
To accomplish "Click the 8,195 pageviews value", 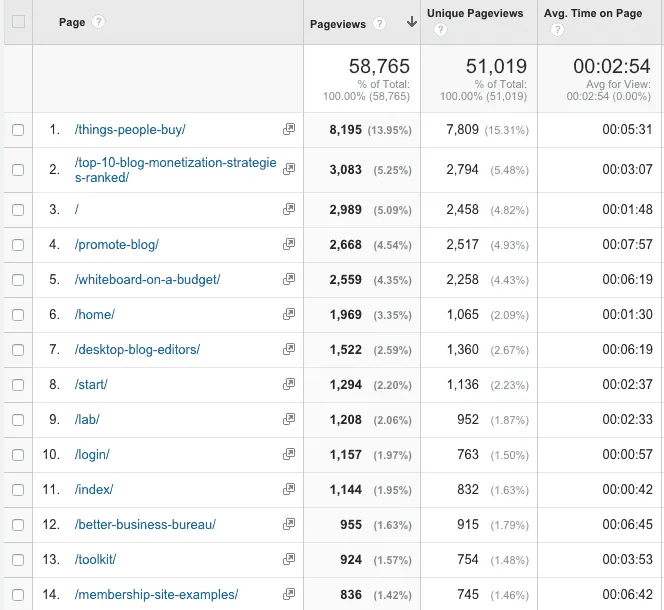I will click(346, 130).
